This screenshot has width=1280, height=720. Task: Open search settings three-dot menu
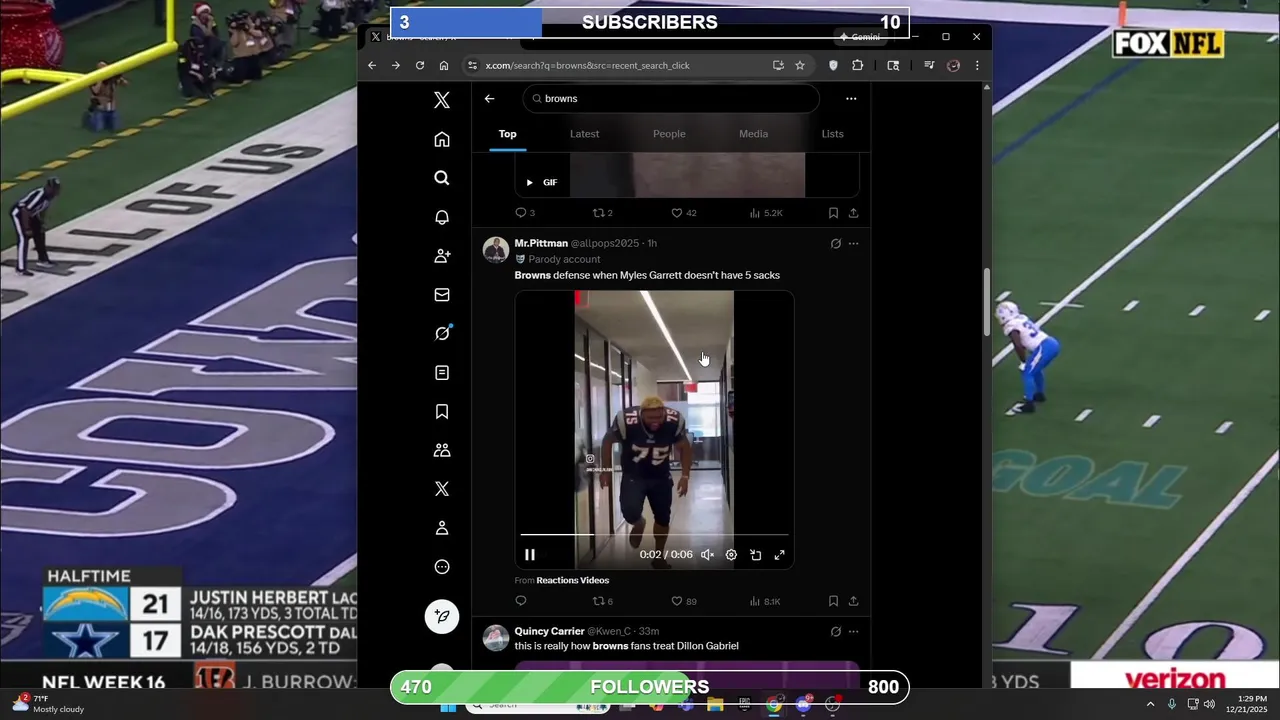pyautogui.click(x=851, y=99)
